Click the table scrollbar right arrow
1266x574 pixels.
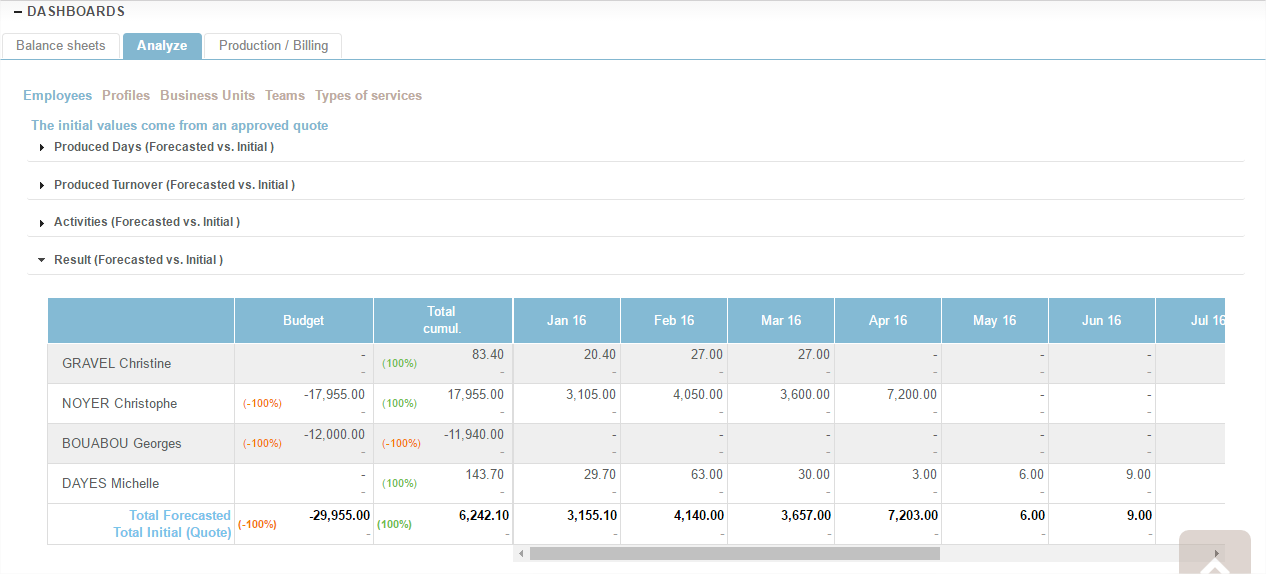tap(1216, 554)
